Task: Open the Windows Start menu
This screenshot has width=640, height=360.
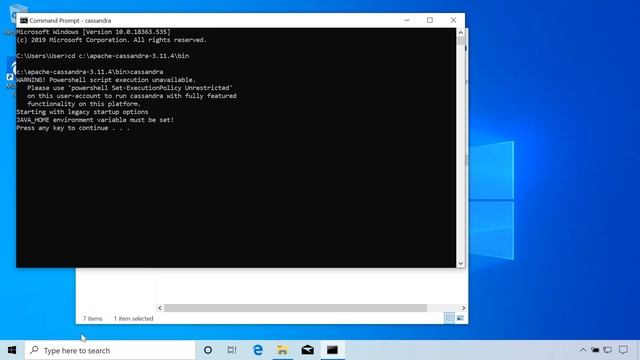Action: pyautogui.click(x=12, y=350)
